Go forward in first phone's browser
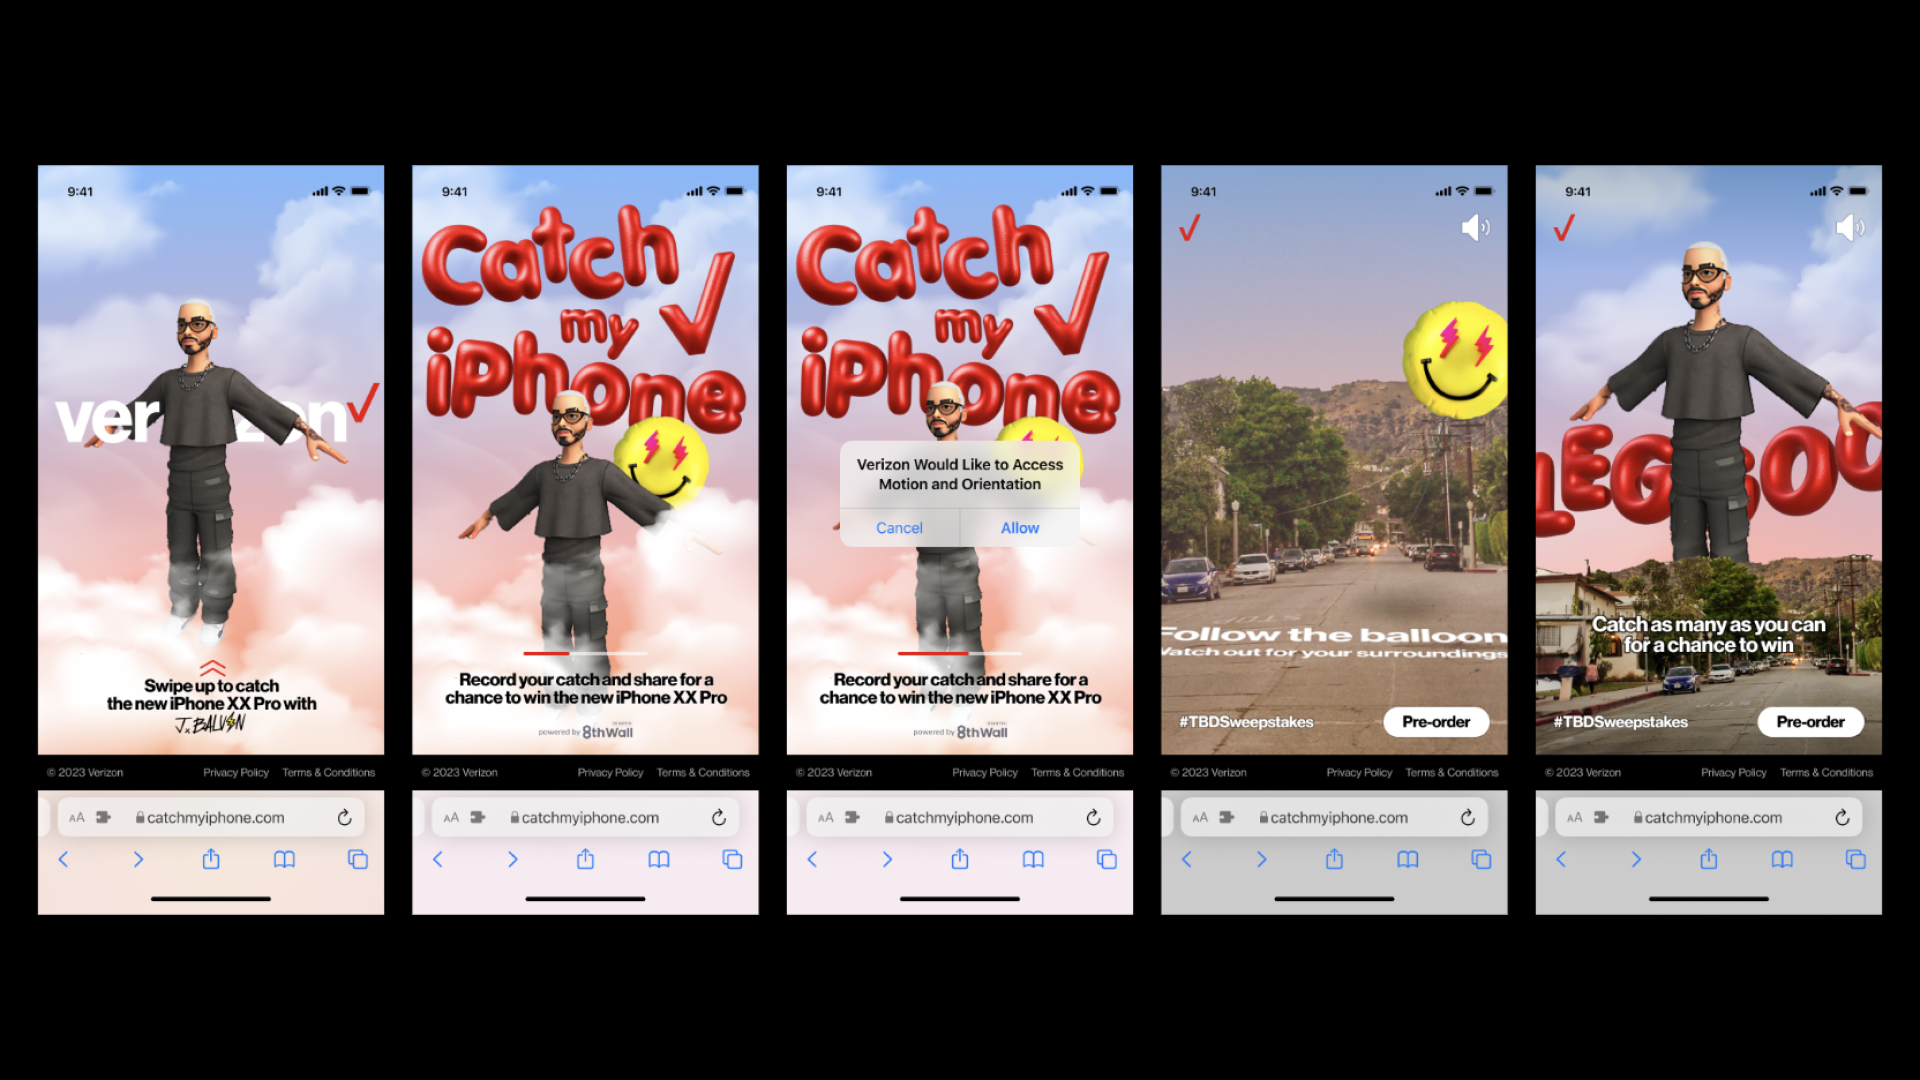 point(138,859)
